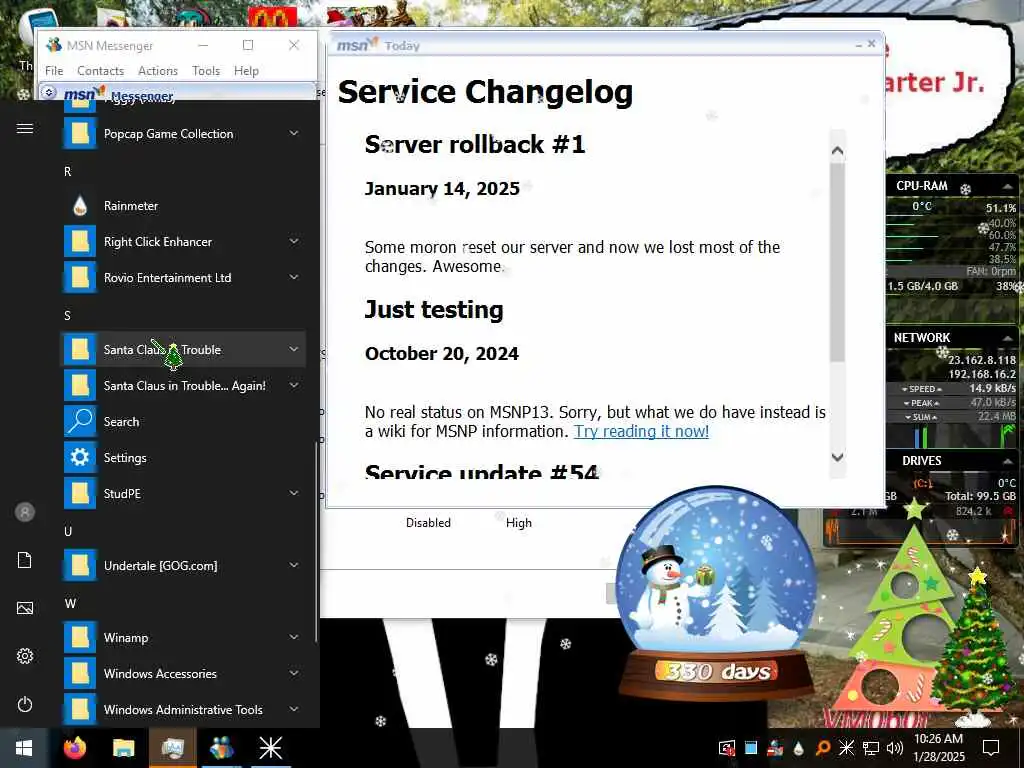
Task: Expand Rovio Entertainment Ltd folder
Action: point(294,278)
